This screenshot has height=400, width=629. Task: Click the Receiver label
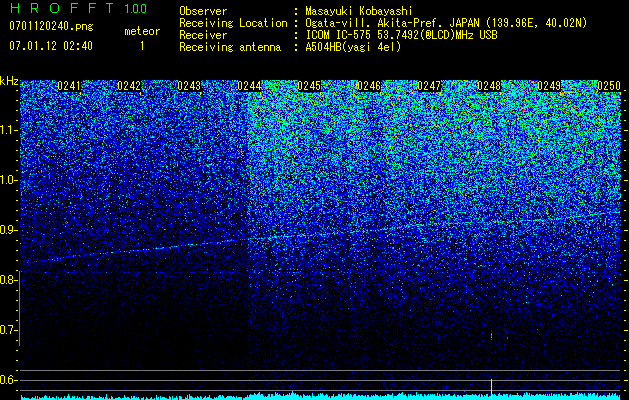point(203,35)
